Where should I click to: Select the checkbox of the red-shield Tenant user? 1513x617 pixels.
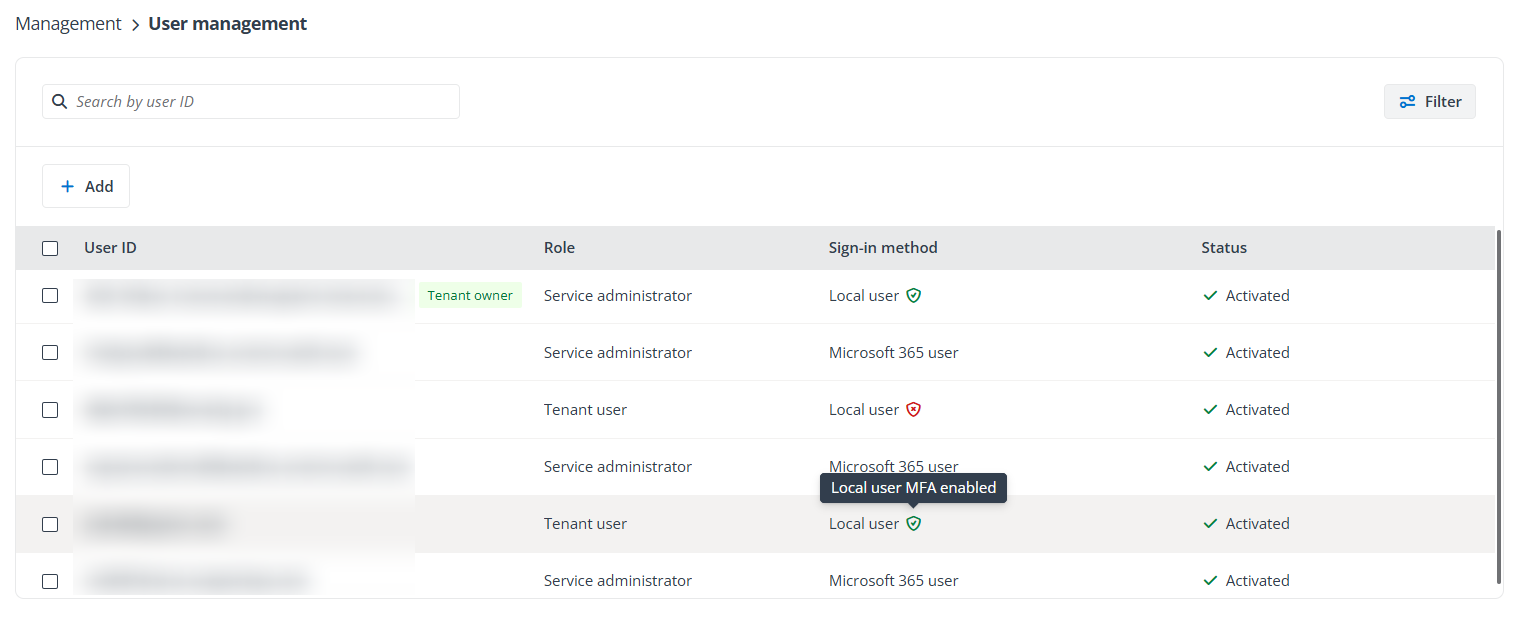coord(50,410)
